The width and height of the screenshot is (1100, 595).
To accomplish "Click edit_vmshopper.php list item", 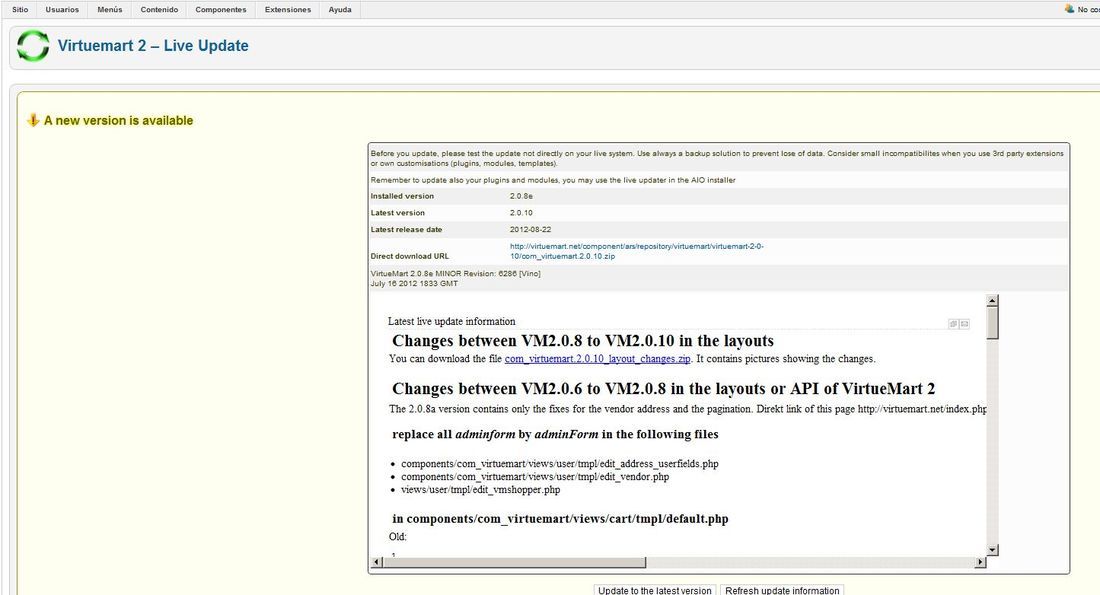I will pyautogui.click(x=481, y=490).
